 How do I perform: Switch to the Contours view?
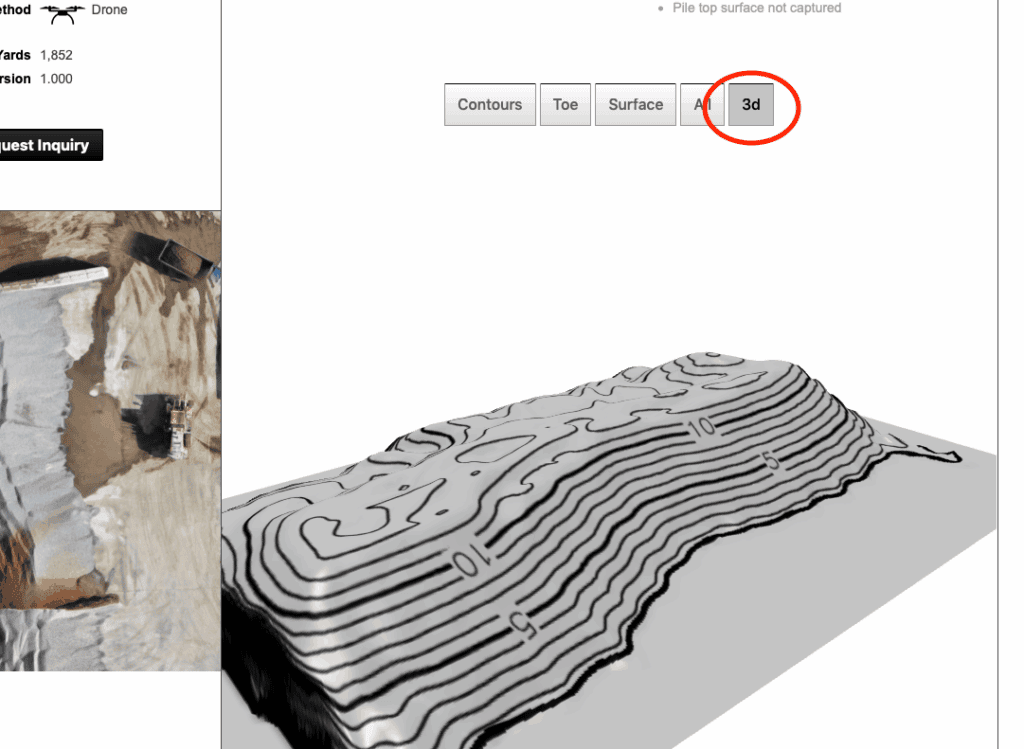tap(490, 104)
